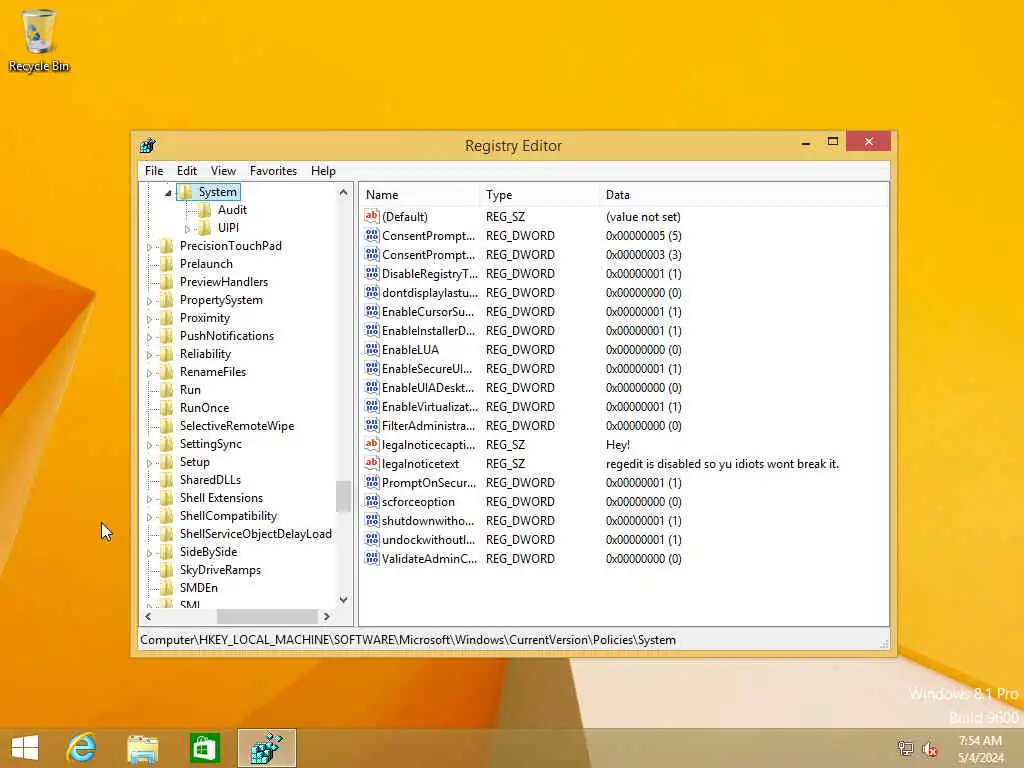The image size is (1024, 768).
Task: Click the FilterAdministra... DWORD icon
Action: [372, 425]
